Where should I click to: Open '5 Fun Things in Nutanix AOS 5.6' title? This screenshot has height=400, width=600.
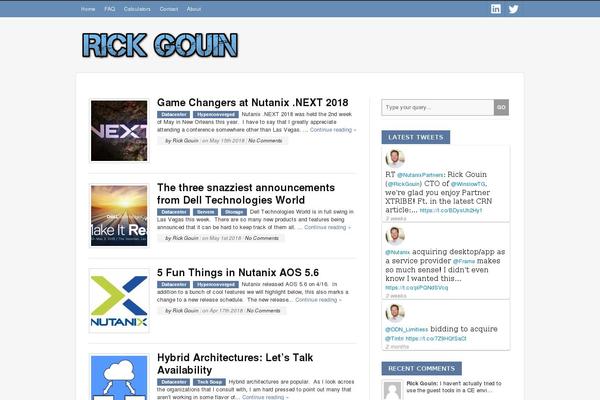(x=238, y=273)
